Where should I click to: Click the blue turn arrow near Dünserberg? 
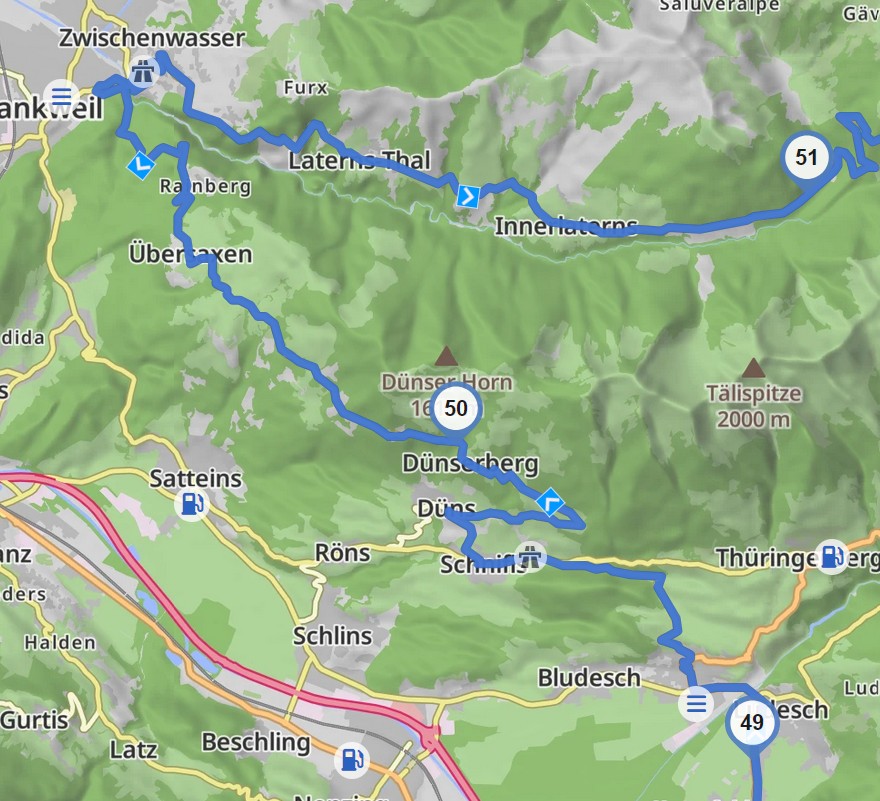pos(550,501)
